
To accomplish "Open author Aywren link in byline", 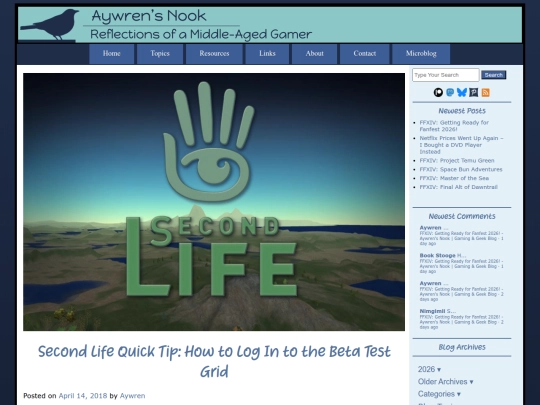I will [132, 396].
